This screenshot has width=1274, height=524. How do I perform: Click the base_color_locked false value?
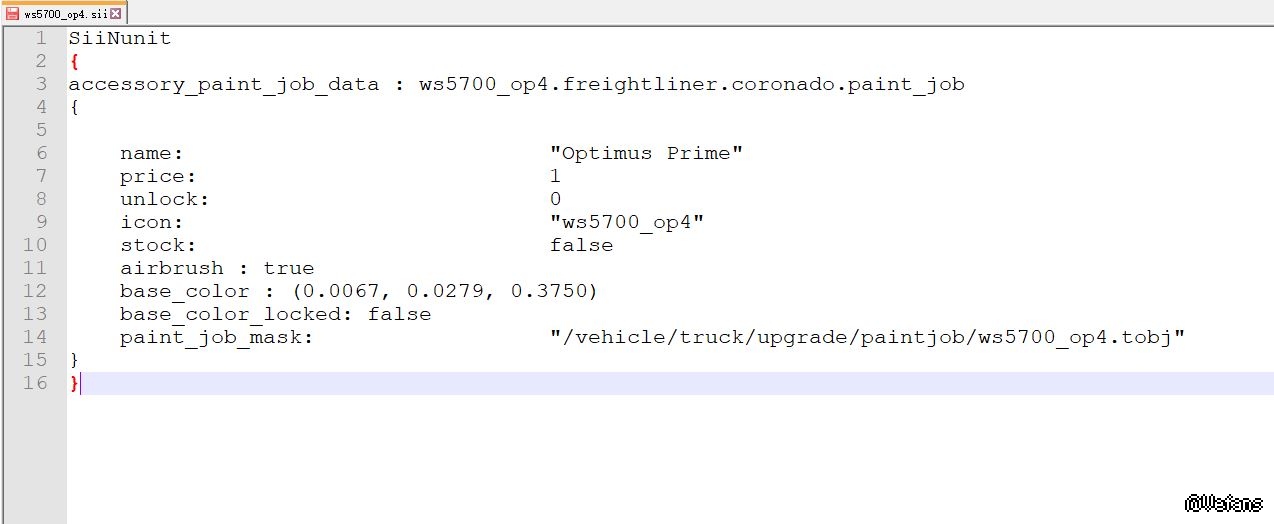(x=399, y=314)
